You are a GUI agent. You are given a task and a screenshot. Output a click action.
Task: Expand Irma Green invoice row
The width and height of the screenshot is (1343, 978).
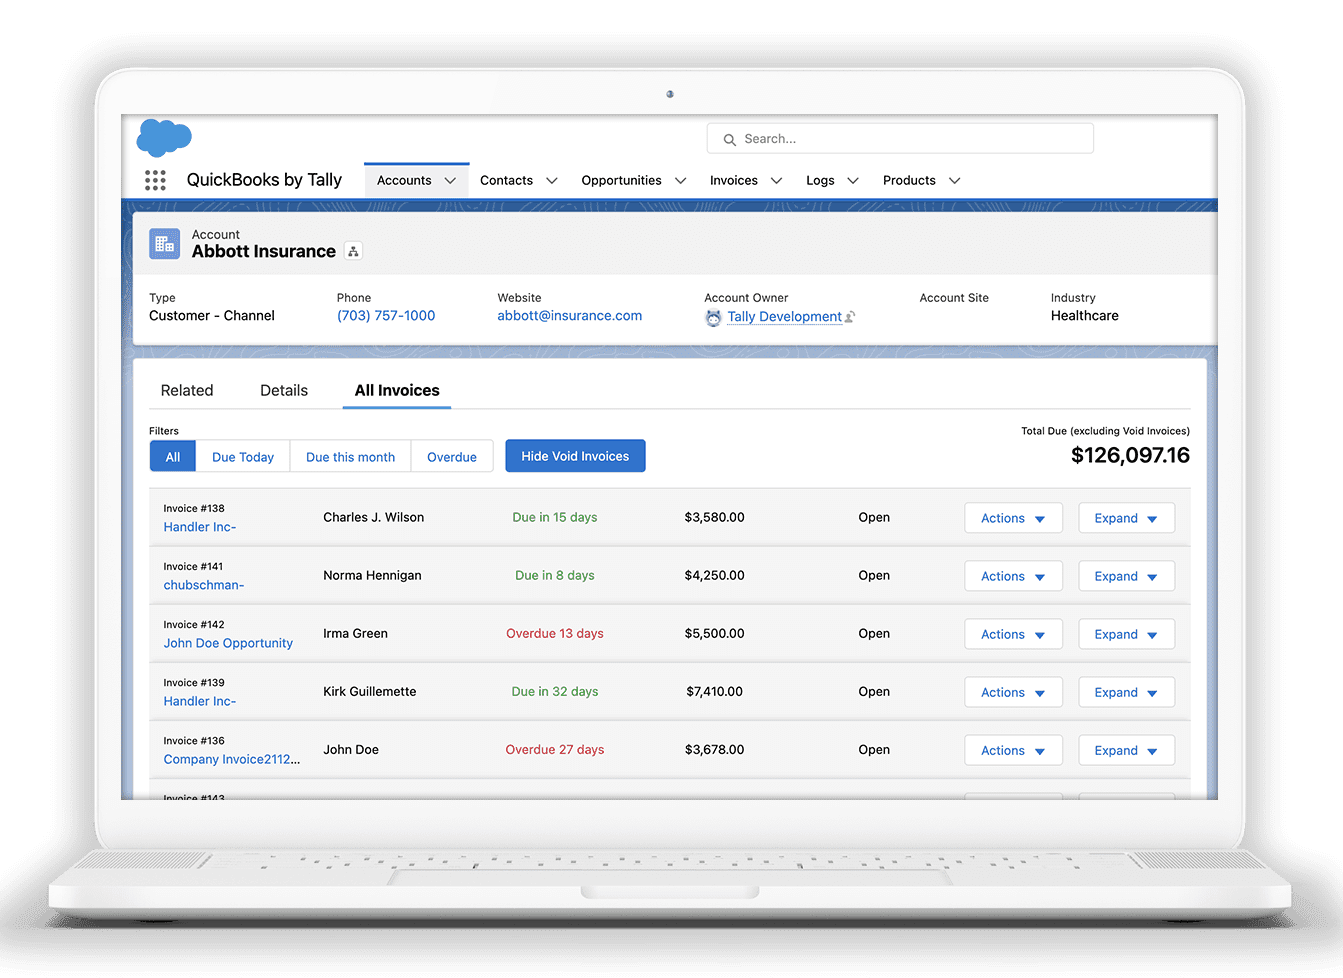tap(1126, 634)
